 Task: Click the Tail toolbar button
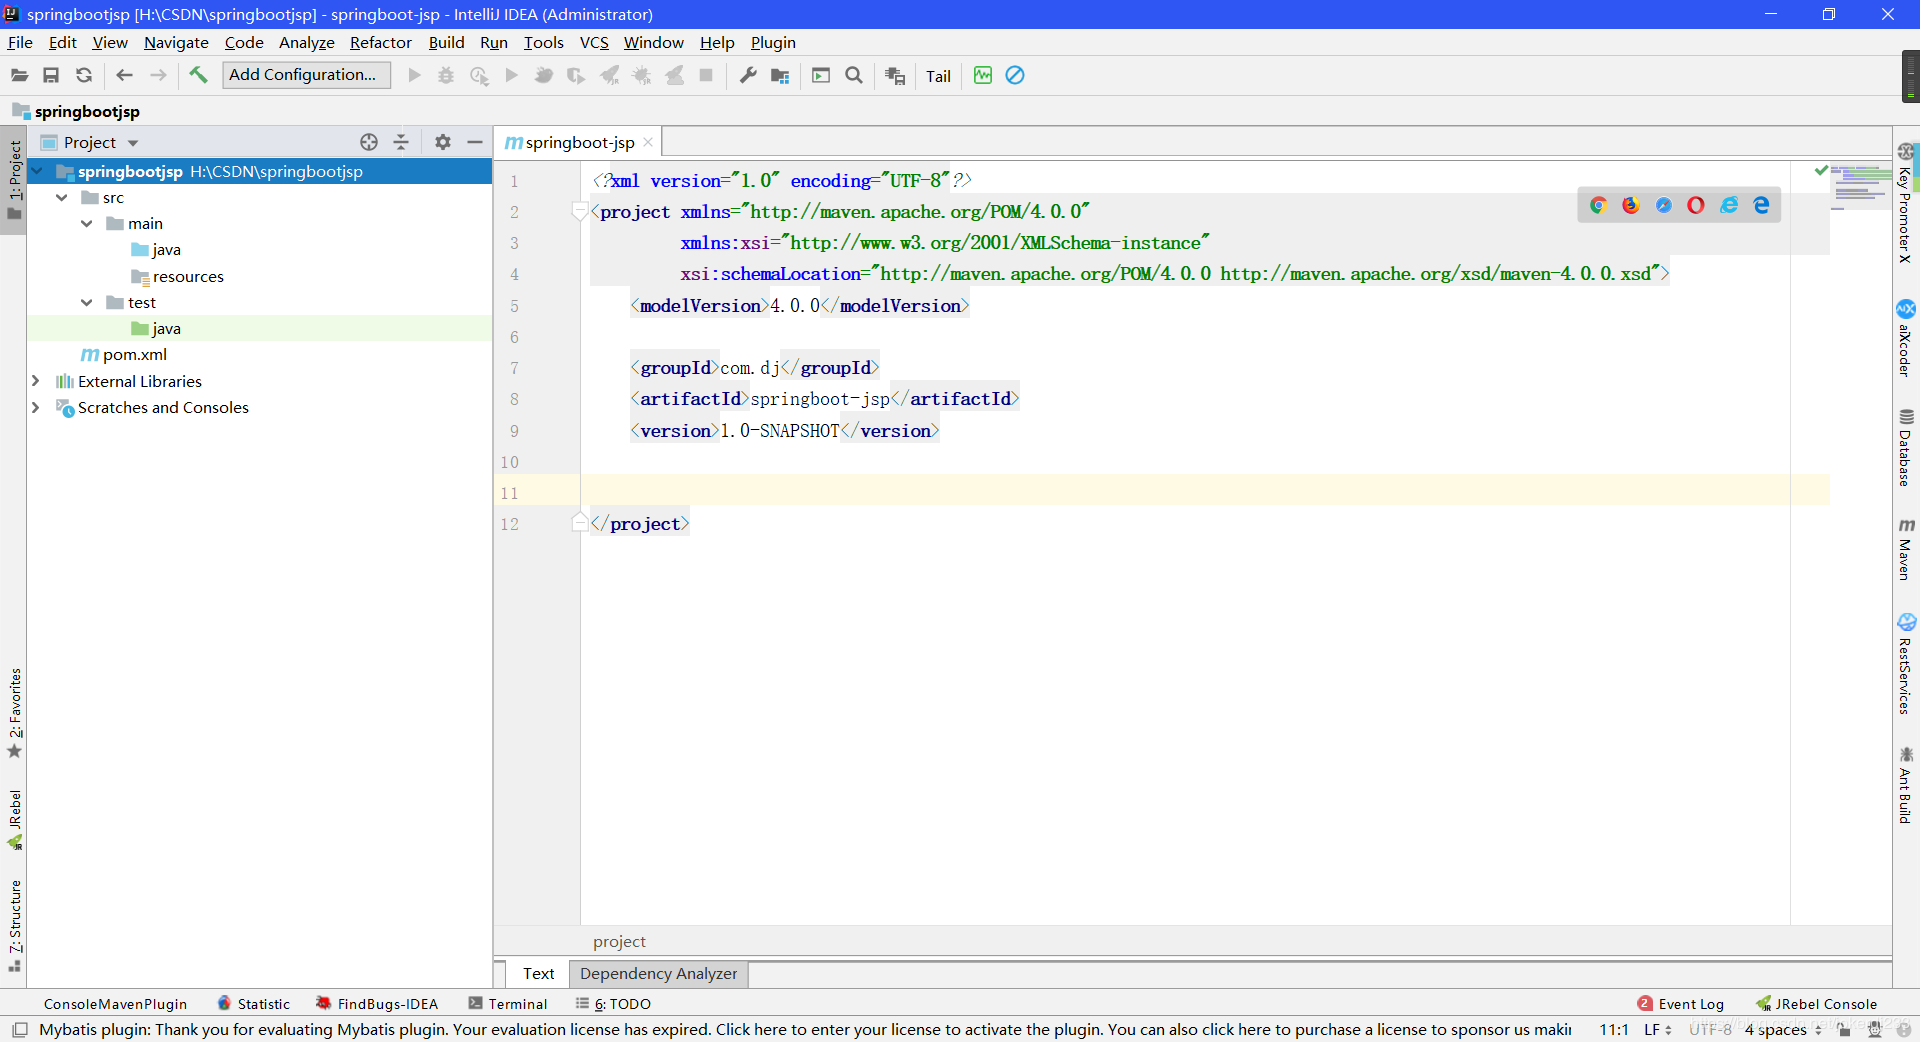coord(938,76)
